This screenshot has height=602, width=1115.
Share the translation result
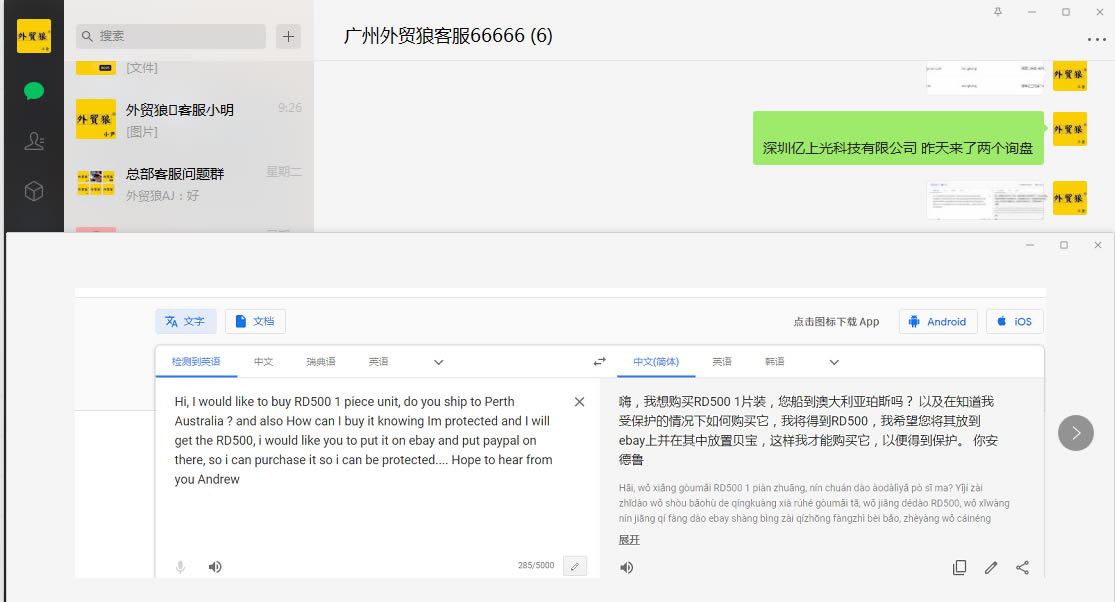coord(1022,567)
